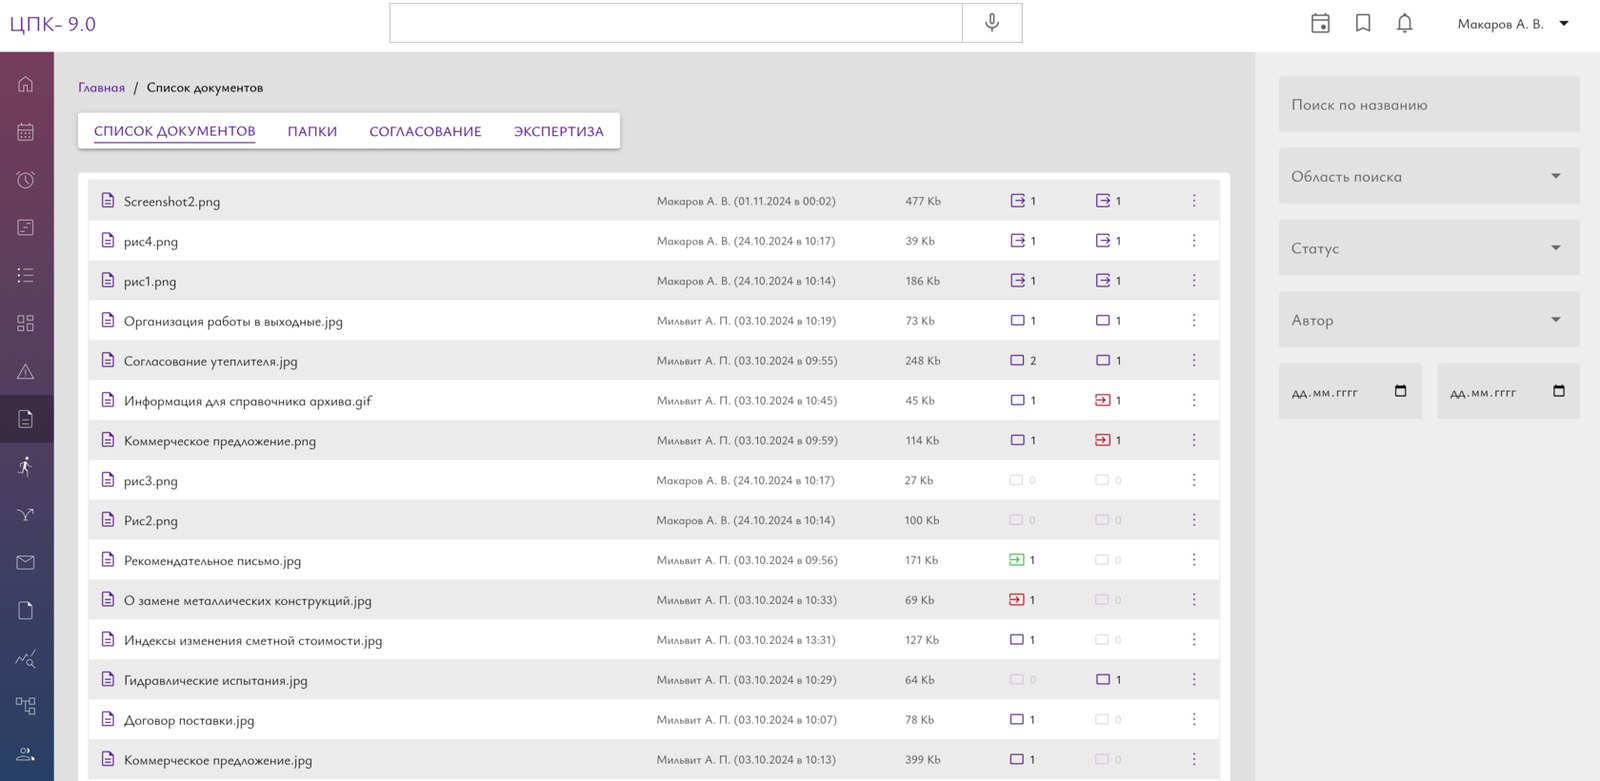
Task: Open the calendar icon in top bar
Action: (1320, 23)
